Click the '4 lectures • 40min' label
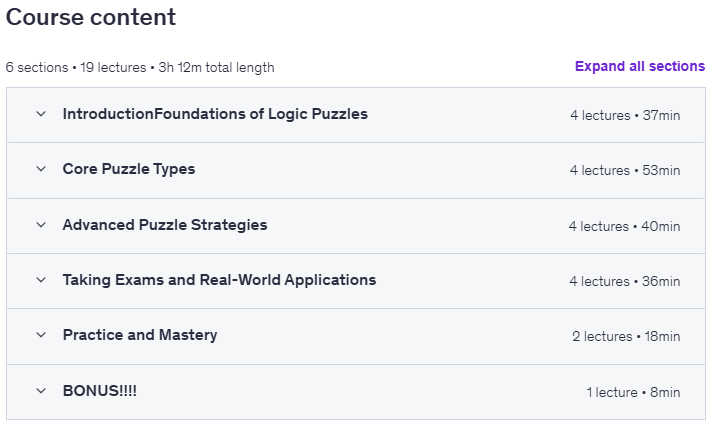Screen dimensions: 711x430 tap(624, 226)
